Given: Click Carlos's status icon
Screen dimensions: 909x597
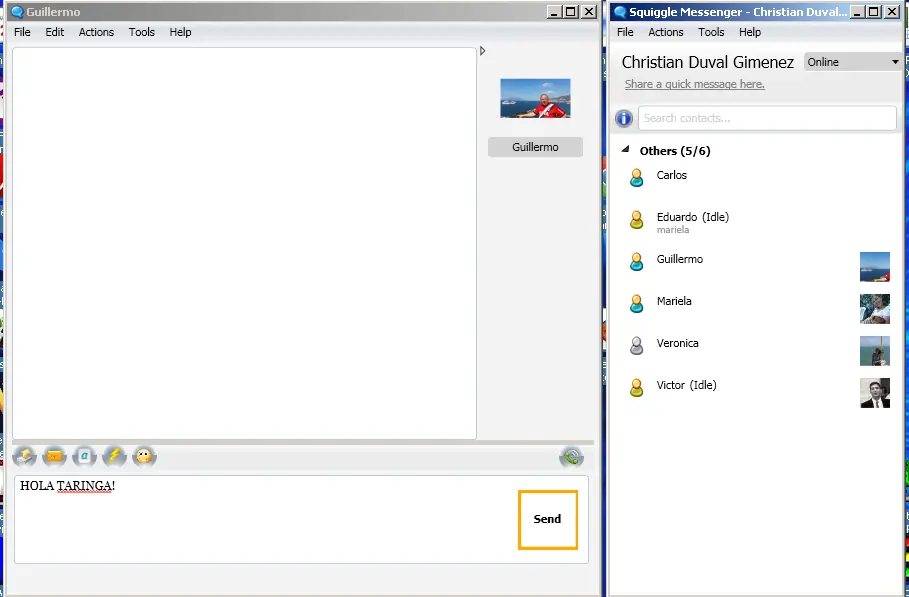Looking at the screenshot, I should (637, 177).
